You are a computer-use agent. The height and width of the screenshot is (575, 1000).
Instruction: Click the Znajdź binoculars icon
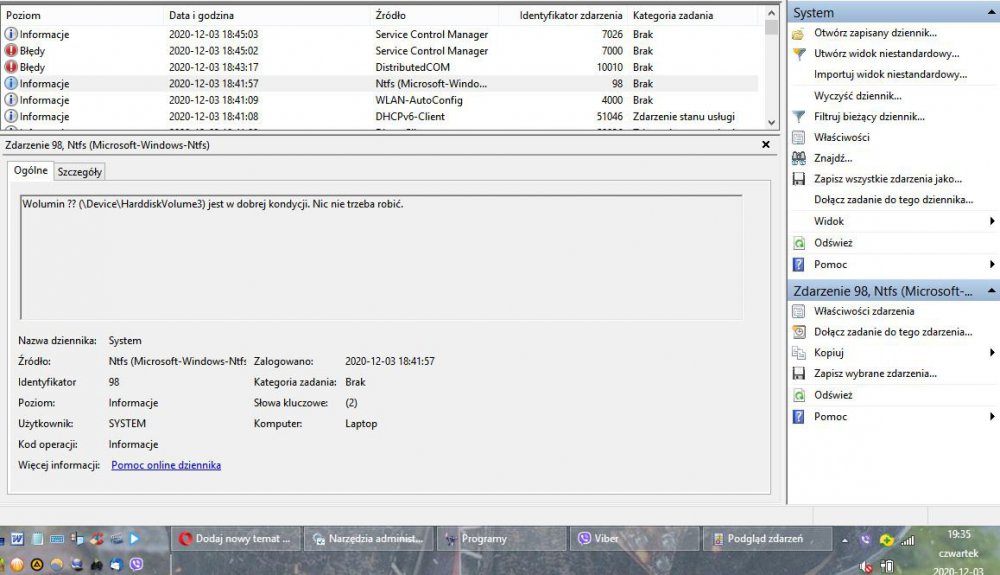798,158
